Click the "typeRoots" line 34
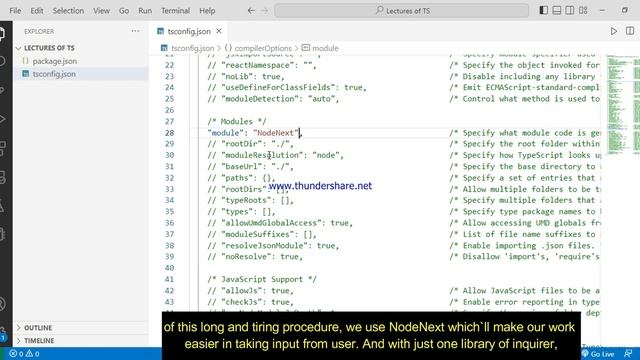 click(x=250, y=200)
